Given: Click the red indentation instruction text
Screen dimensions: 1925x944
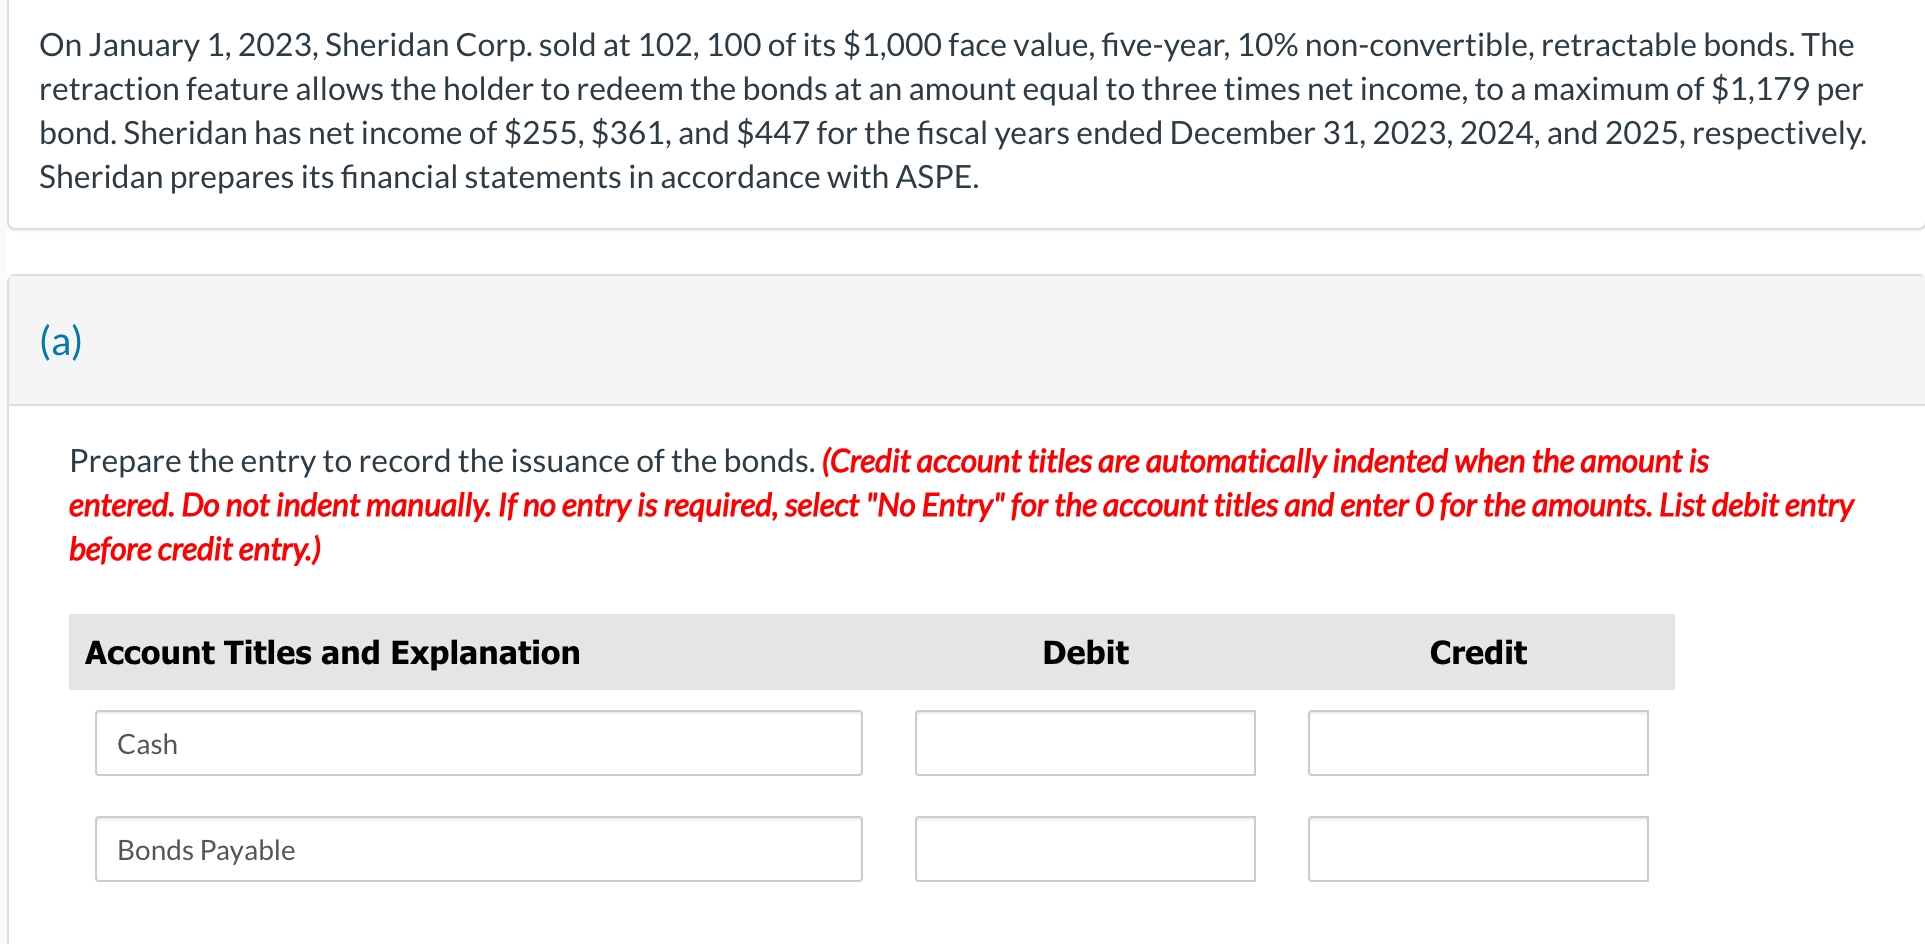Looking at the screenshot, I should coord(1265,462).
